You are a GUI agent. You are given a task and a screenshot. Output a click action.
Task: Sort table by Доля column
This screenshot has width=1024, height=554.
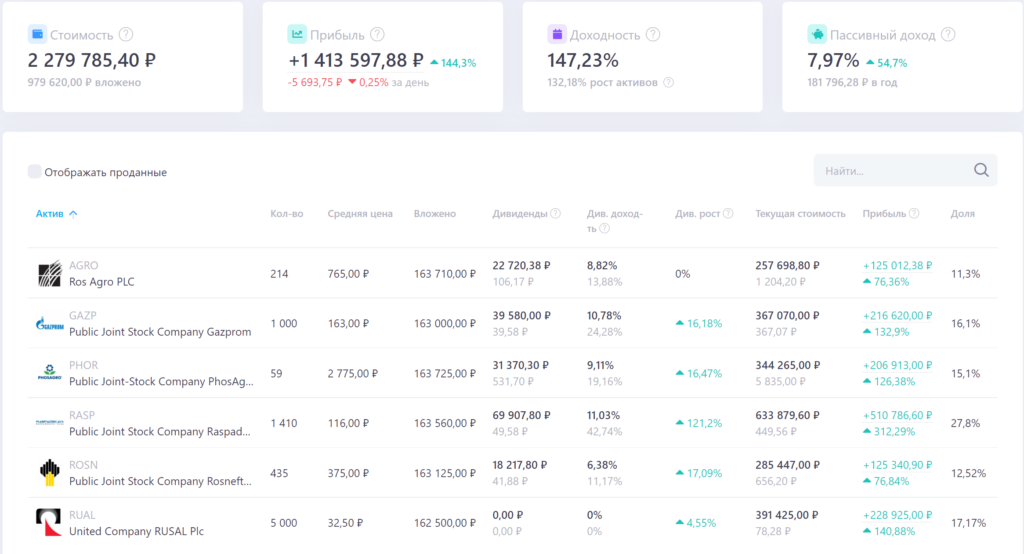tap(963, 214)
